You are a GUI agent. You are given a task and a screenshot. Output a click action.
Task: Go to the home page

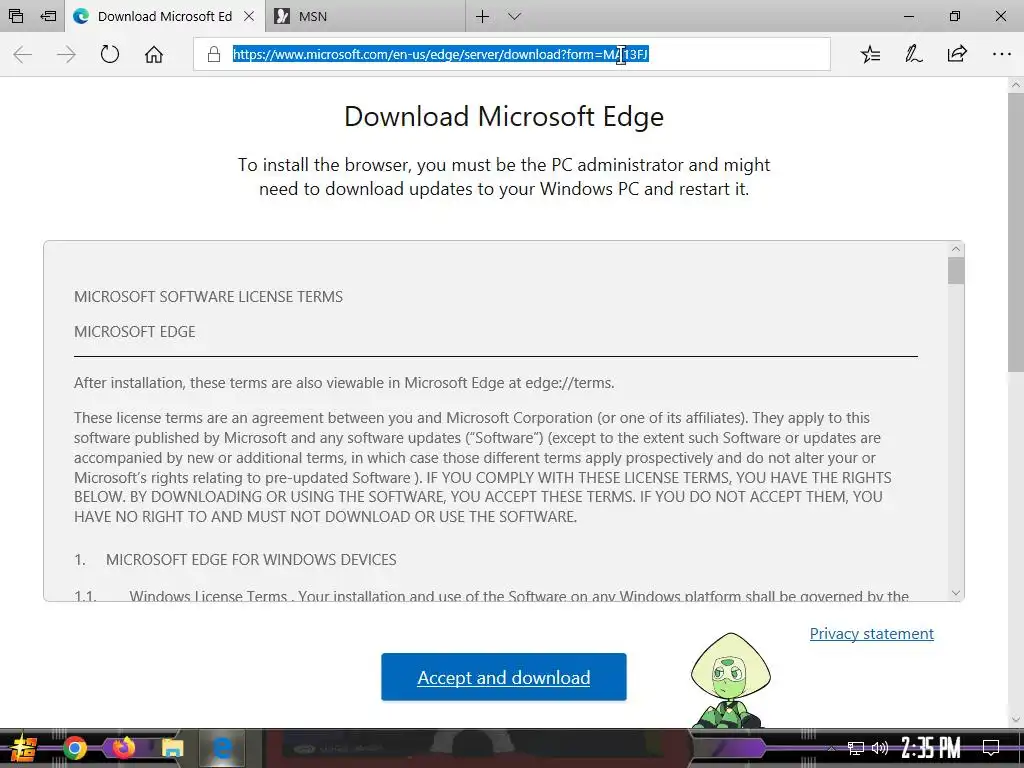[x=153, y=54]
